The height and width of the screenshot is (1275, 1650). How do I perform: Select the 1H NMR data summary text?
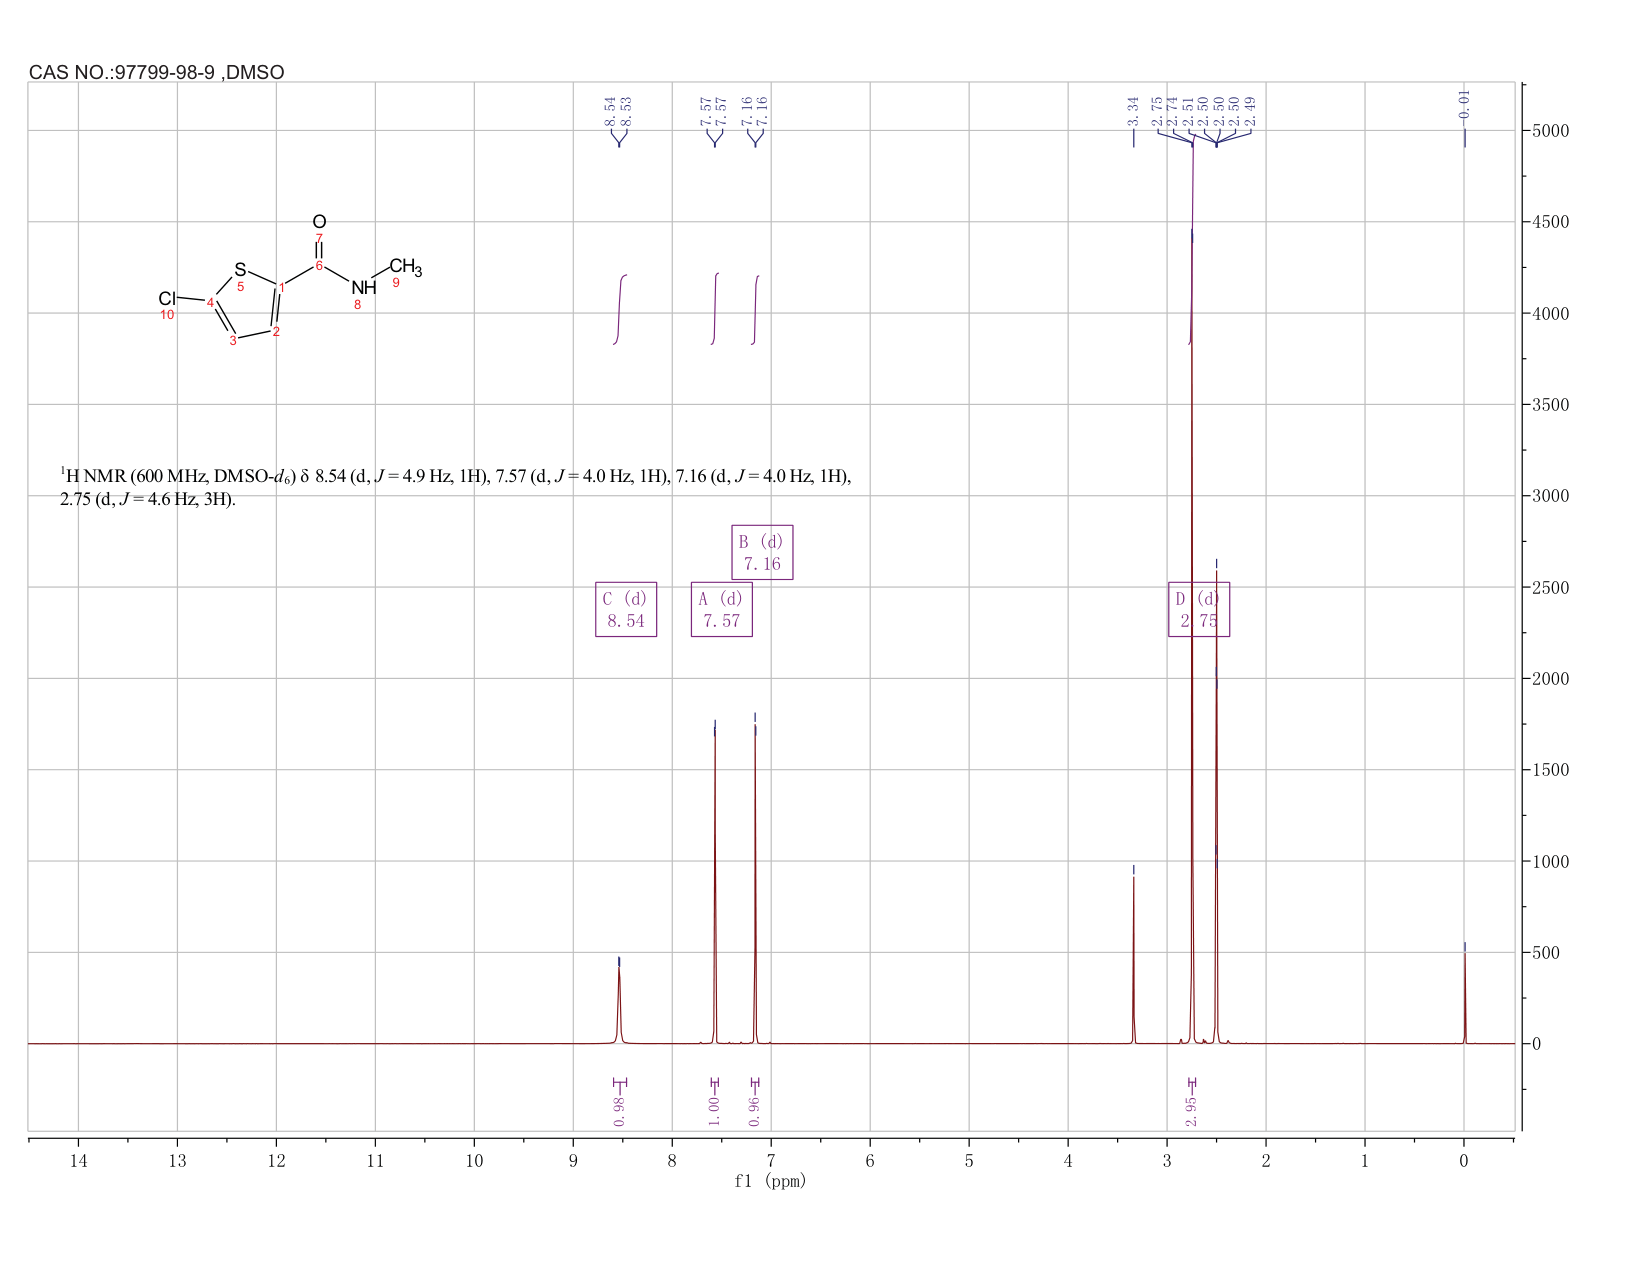click(x=455, y=487)
